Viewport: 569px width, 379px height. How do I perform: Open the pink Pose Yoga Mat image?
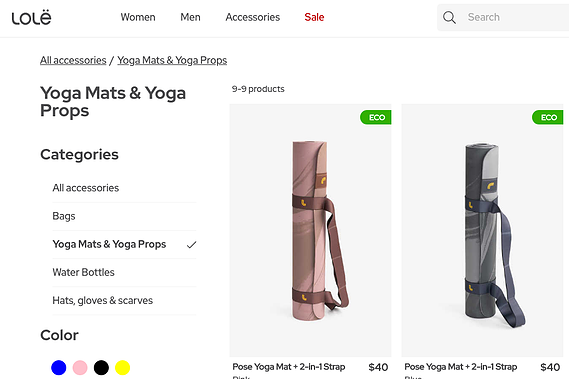click(x=310, y=231)
